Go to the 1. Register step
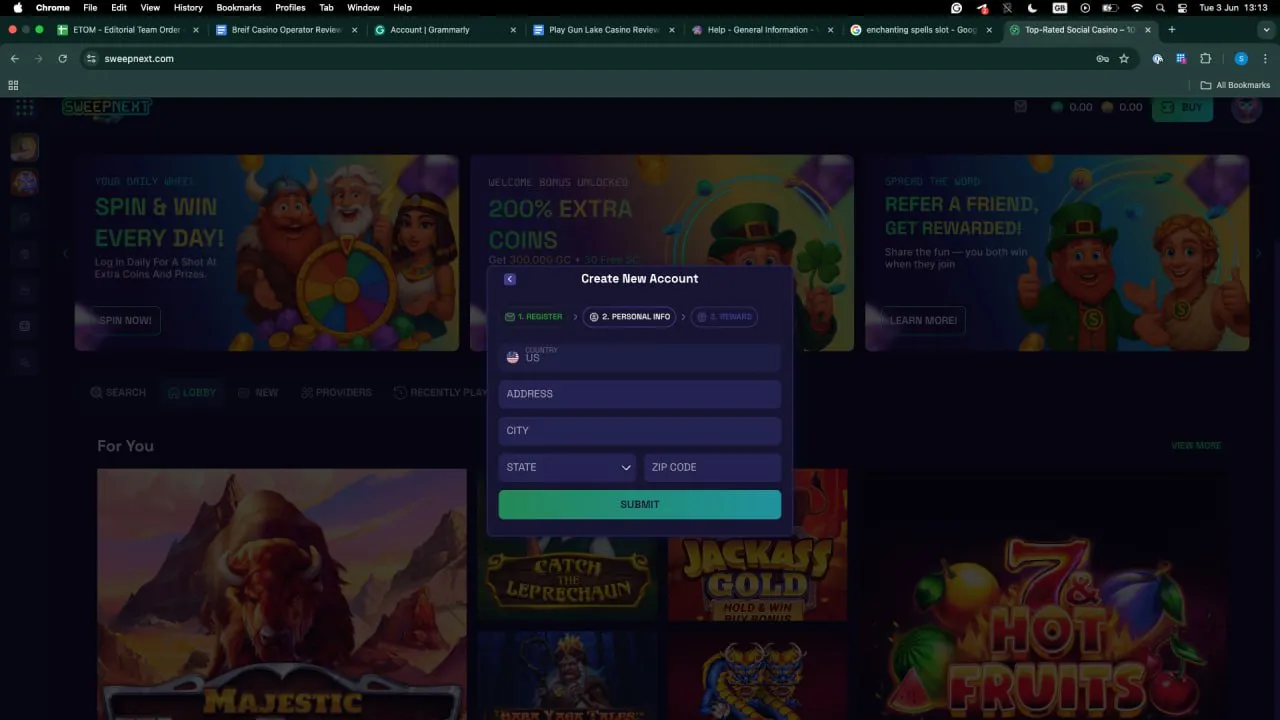Screen dimensions: 1280x720 (534, 317)
